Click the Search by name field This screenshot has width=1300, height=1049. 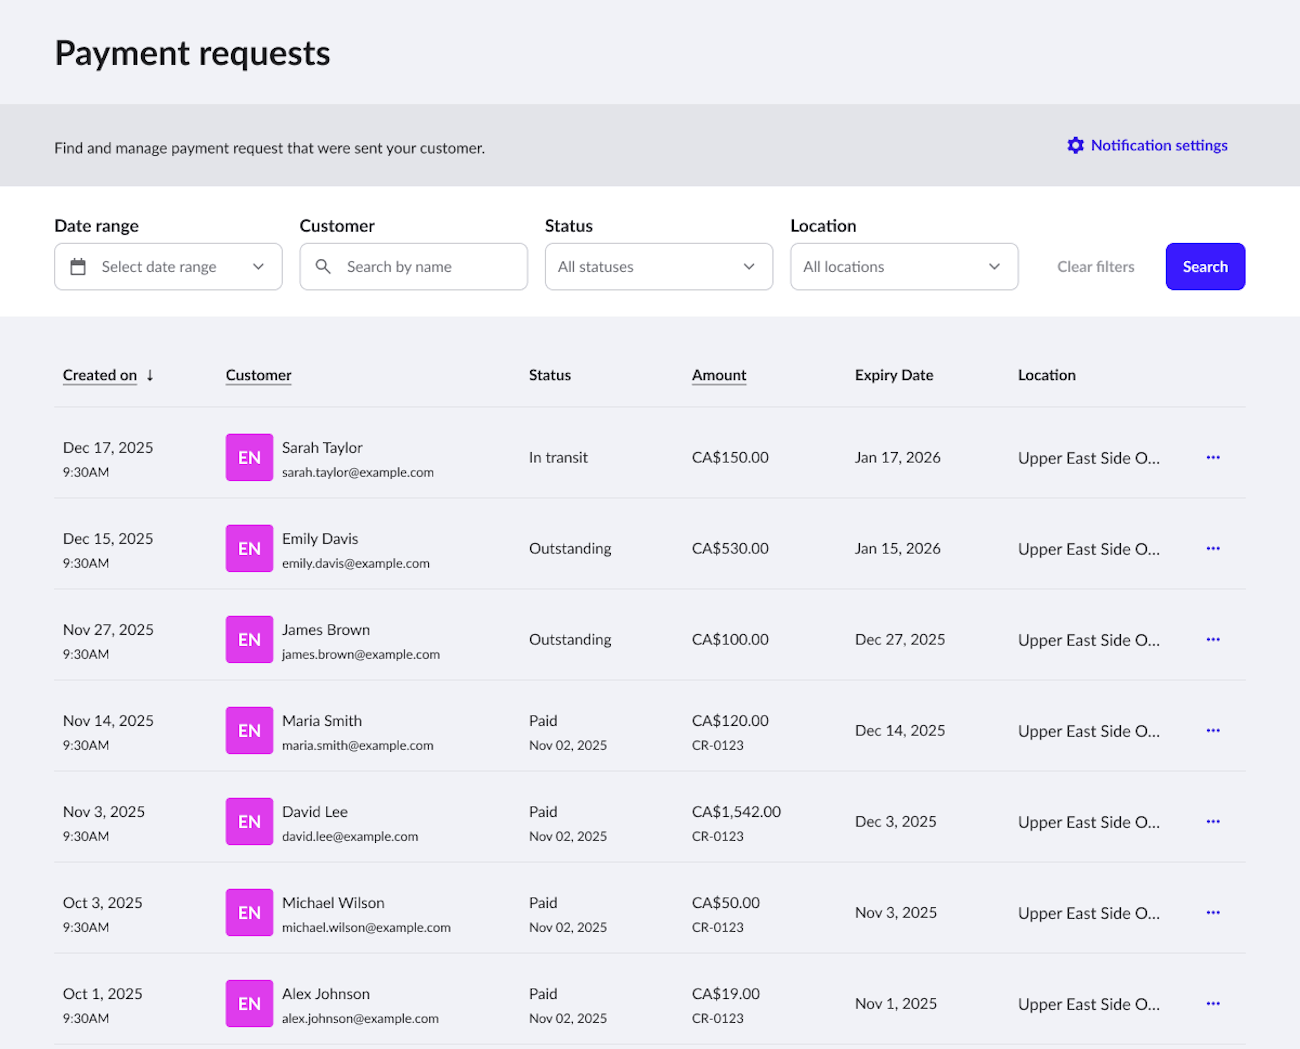pyautogui.click(x=413, y=267)
